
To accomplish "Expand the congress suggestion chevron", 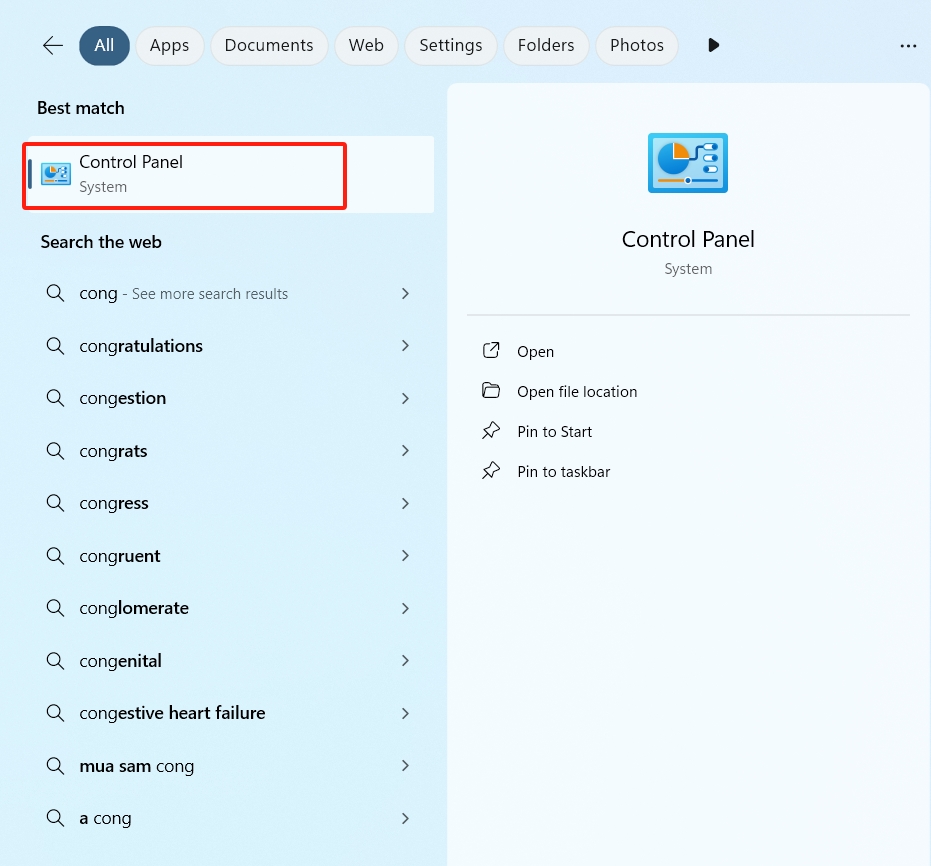I will point(405,503).
